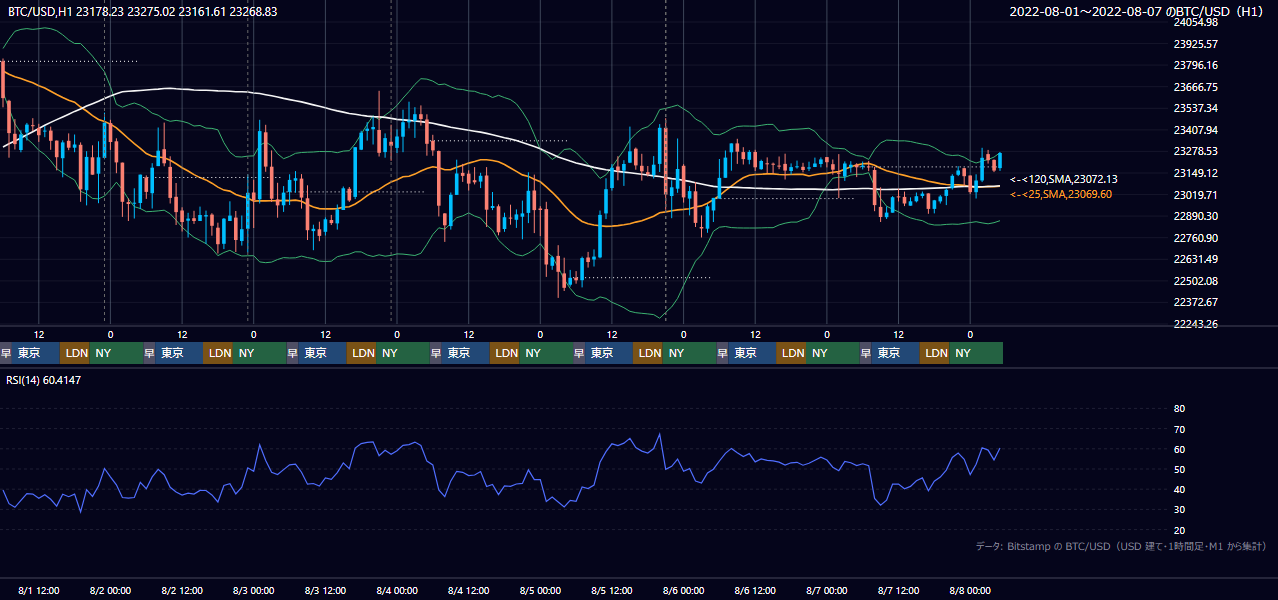
Task: Click price axis label 22372.67
Action: [1195, 302]
